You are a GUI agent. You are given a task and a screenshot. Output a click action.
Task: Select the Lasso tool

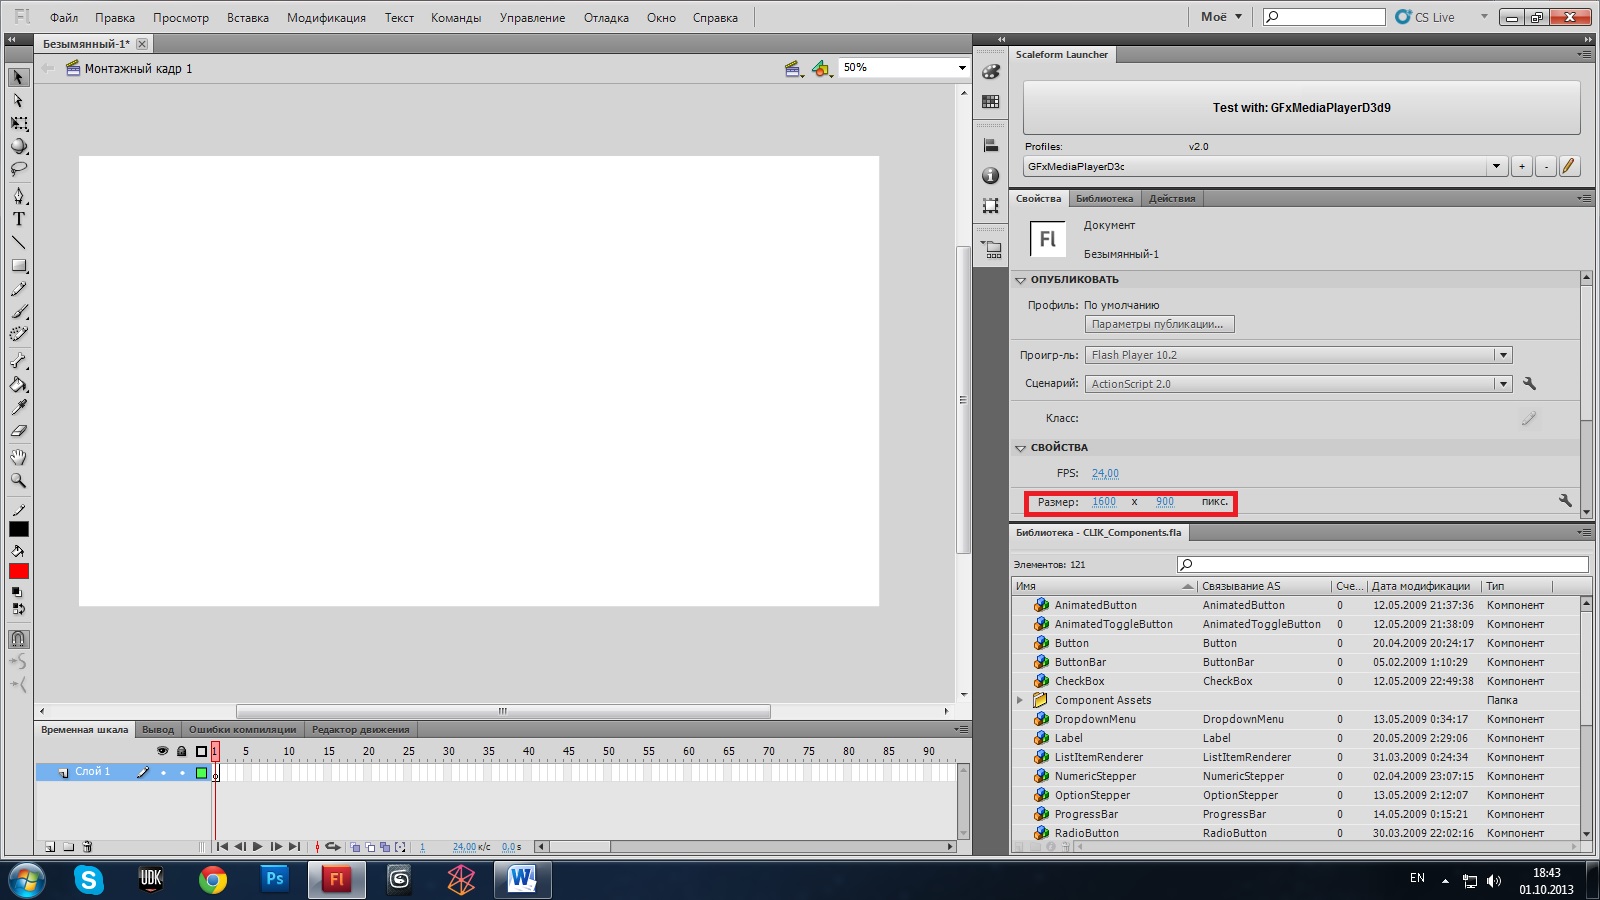[18, 170]
